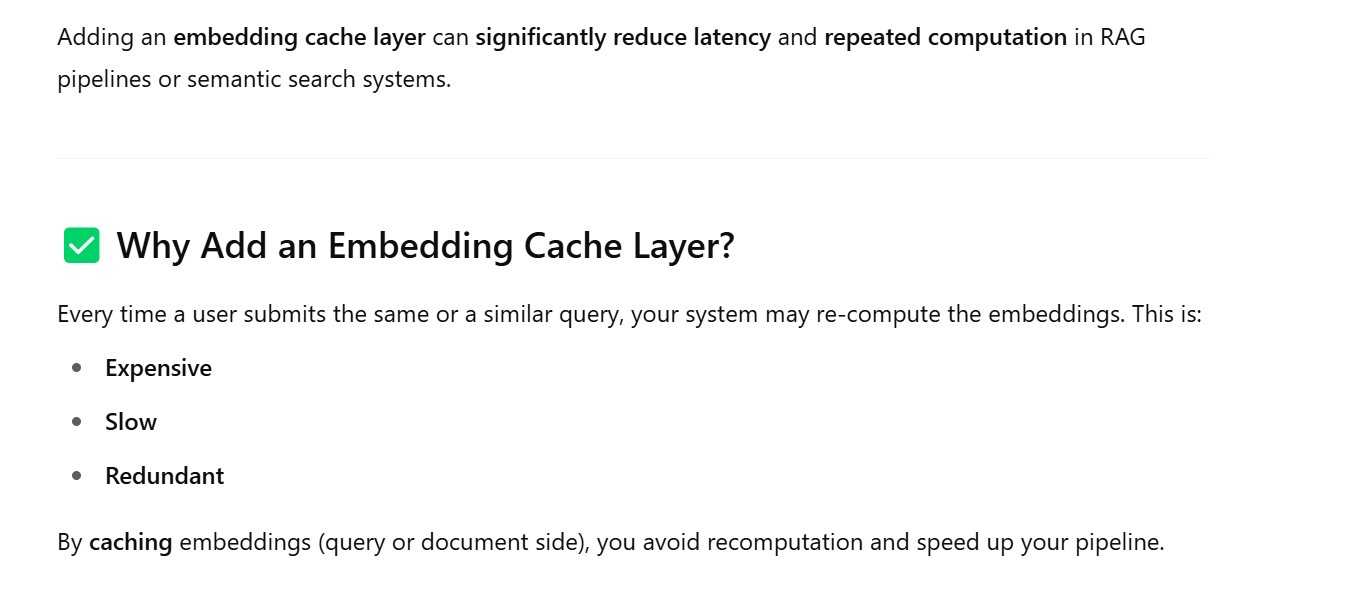
Task: Click the bold 'embedding cache layer' text
Action: [x=299, y=38]
